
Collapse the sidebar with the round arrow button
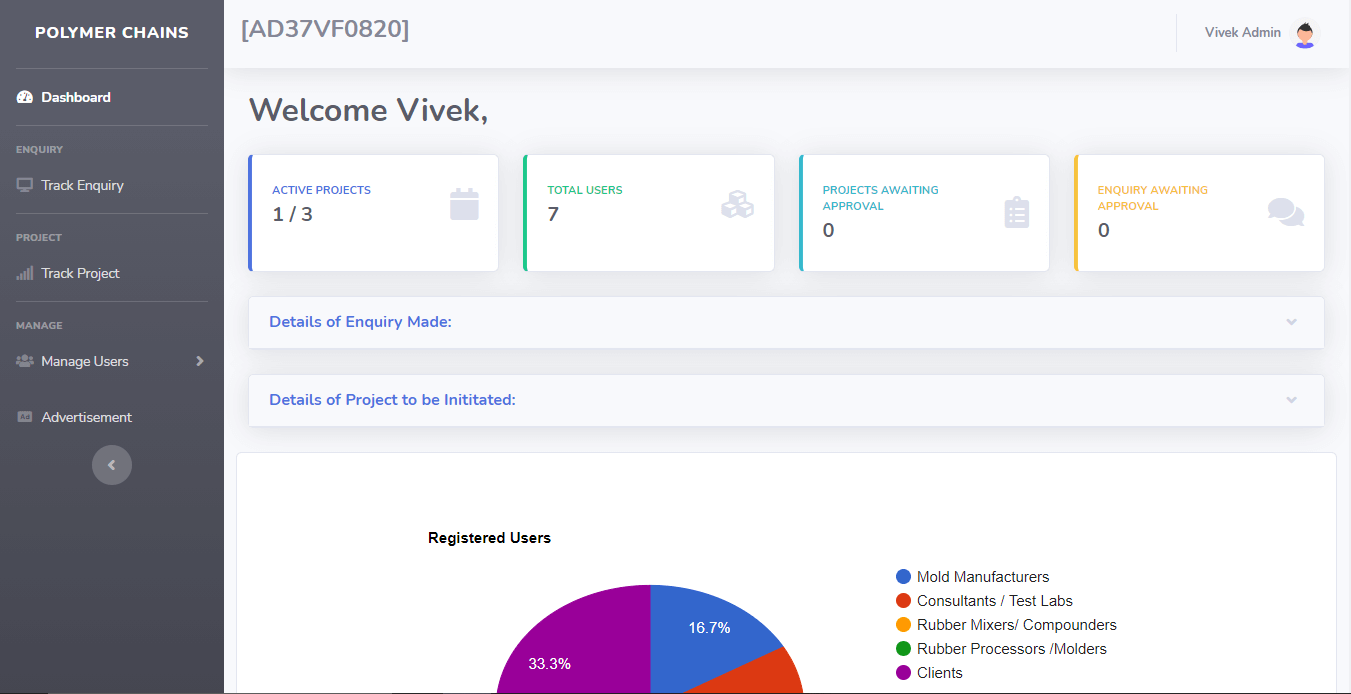click(112, 465)
